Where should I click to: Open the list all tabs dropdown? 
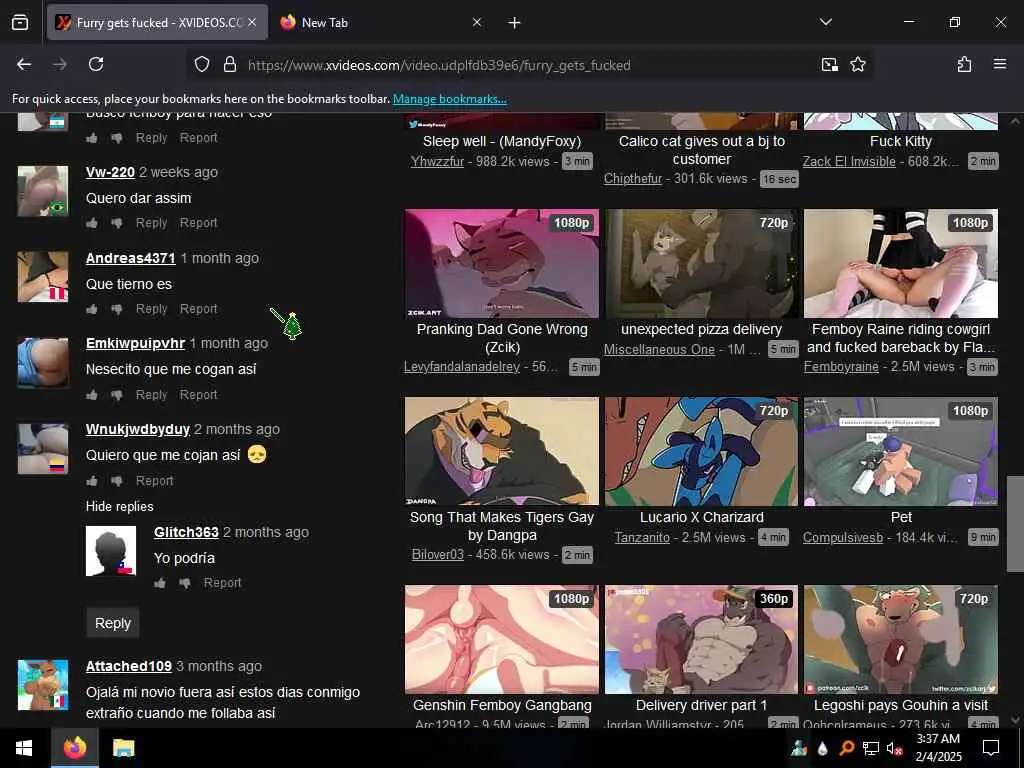click(x=825, y=22)
